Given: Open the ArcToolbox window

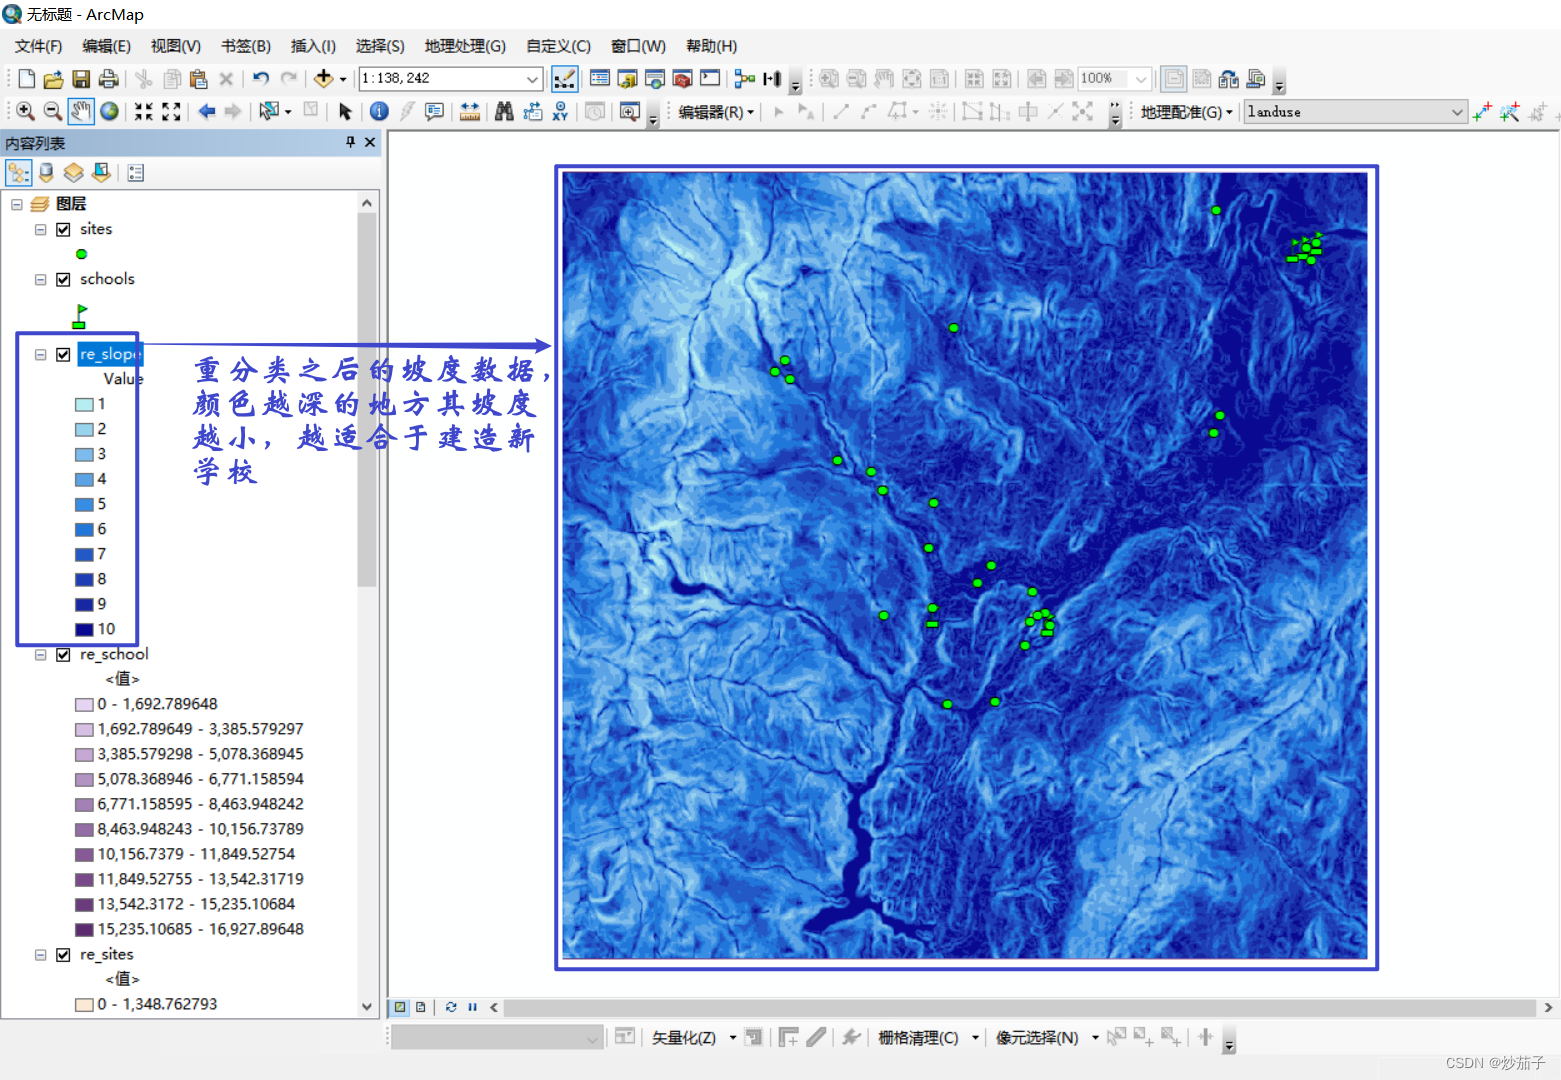Looking at the screenshot, I should click(x=683, y=79).
